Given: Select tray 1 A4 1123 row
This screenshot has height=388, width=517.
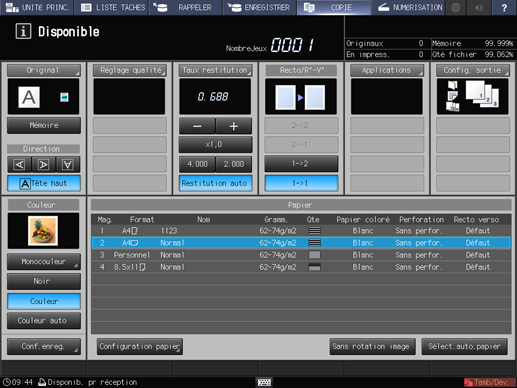Looking at the screenshot, I should coord(301,231).
